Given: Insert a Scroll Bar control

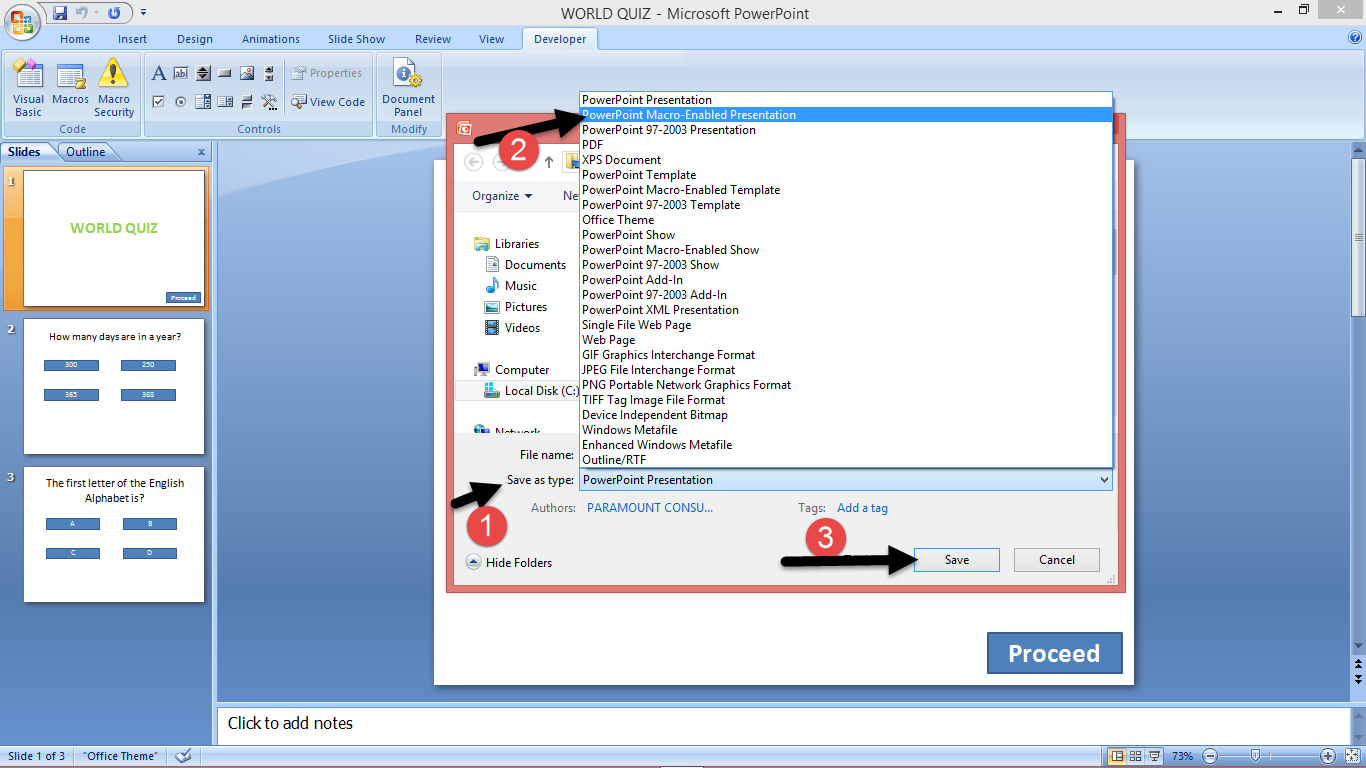Looking at the screenshot, I should click(x=269, y=73).
